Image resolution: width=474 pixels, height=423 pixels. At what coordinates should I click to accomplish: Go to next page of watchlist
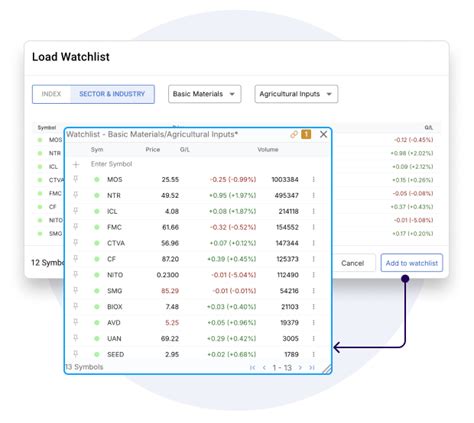(x=300, y=368)
